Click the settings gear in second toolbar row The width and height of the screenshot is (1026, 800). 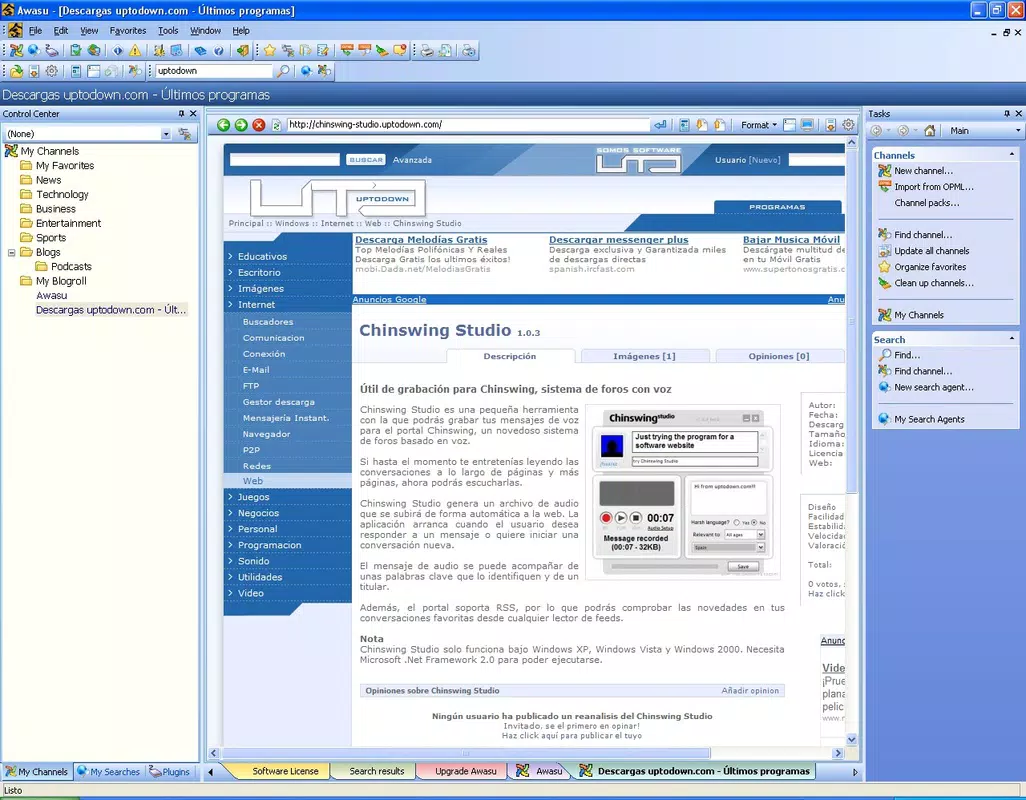52,71
